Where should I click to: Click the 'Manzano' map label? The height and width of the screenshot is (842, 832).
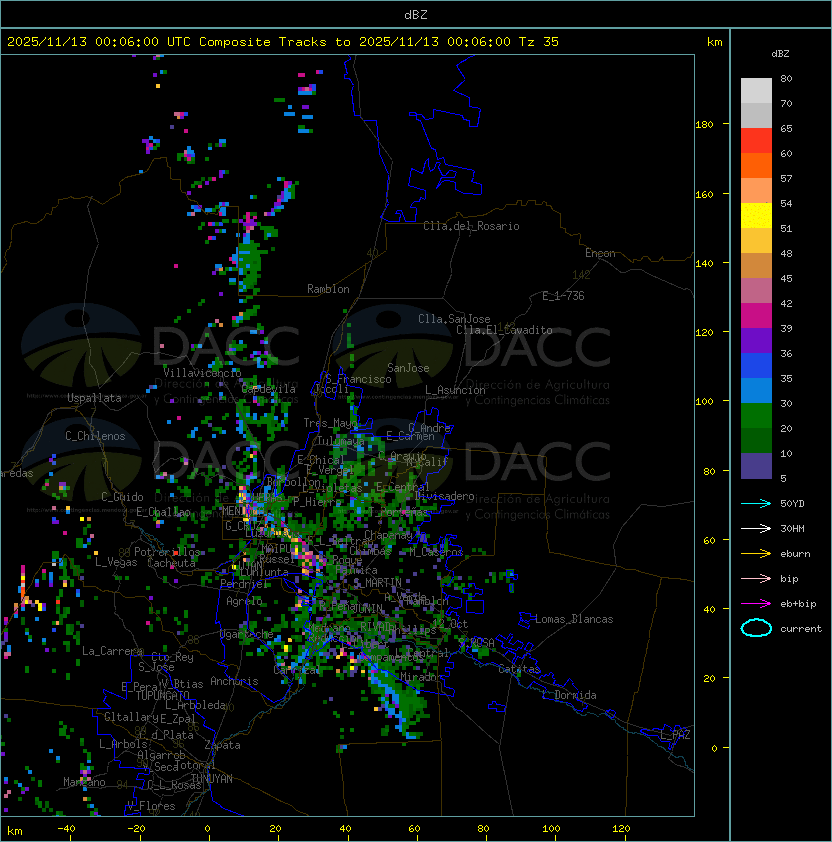coord(84,782)
